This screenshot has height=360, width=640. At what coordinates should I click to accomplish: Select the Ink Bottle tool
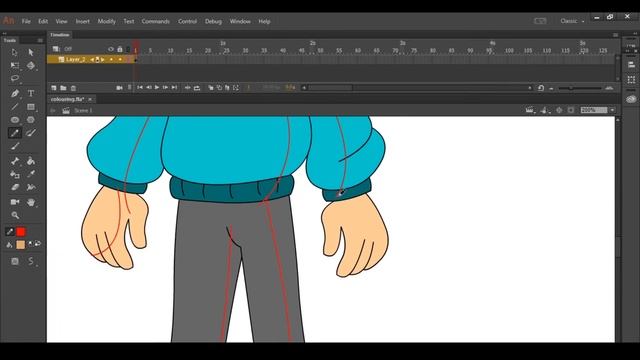tap(15, 174)
